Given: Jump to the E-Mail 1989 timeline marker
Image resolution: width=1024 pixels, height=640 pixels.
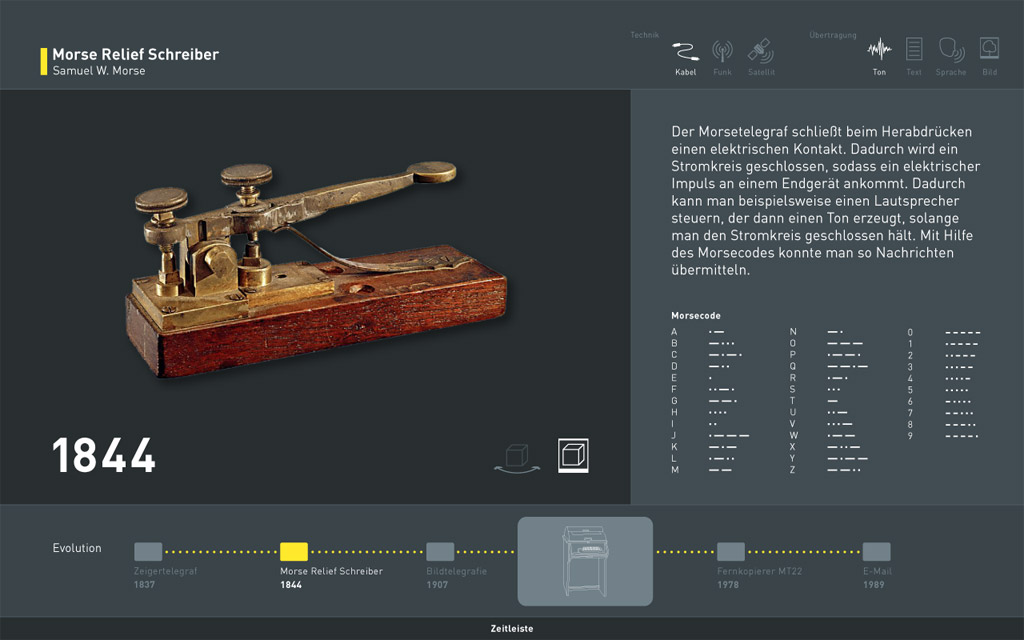Looking at the screenshot, I should click(x=876, y=552).
